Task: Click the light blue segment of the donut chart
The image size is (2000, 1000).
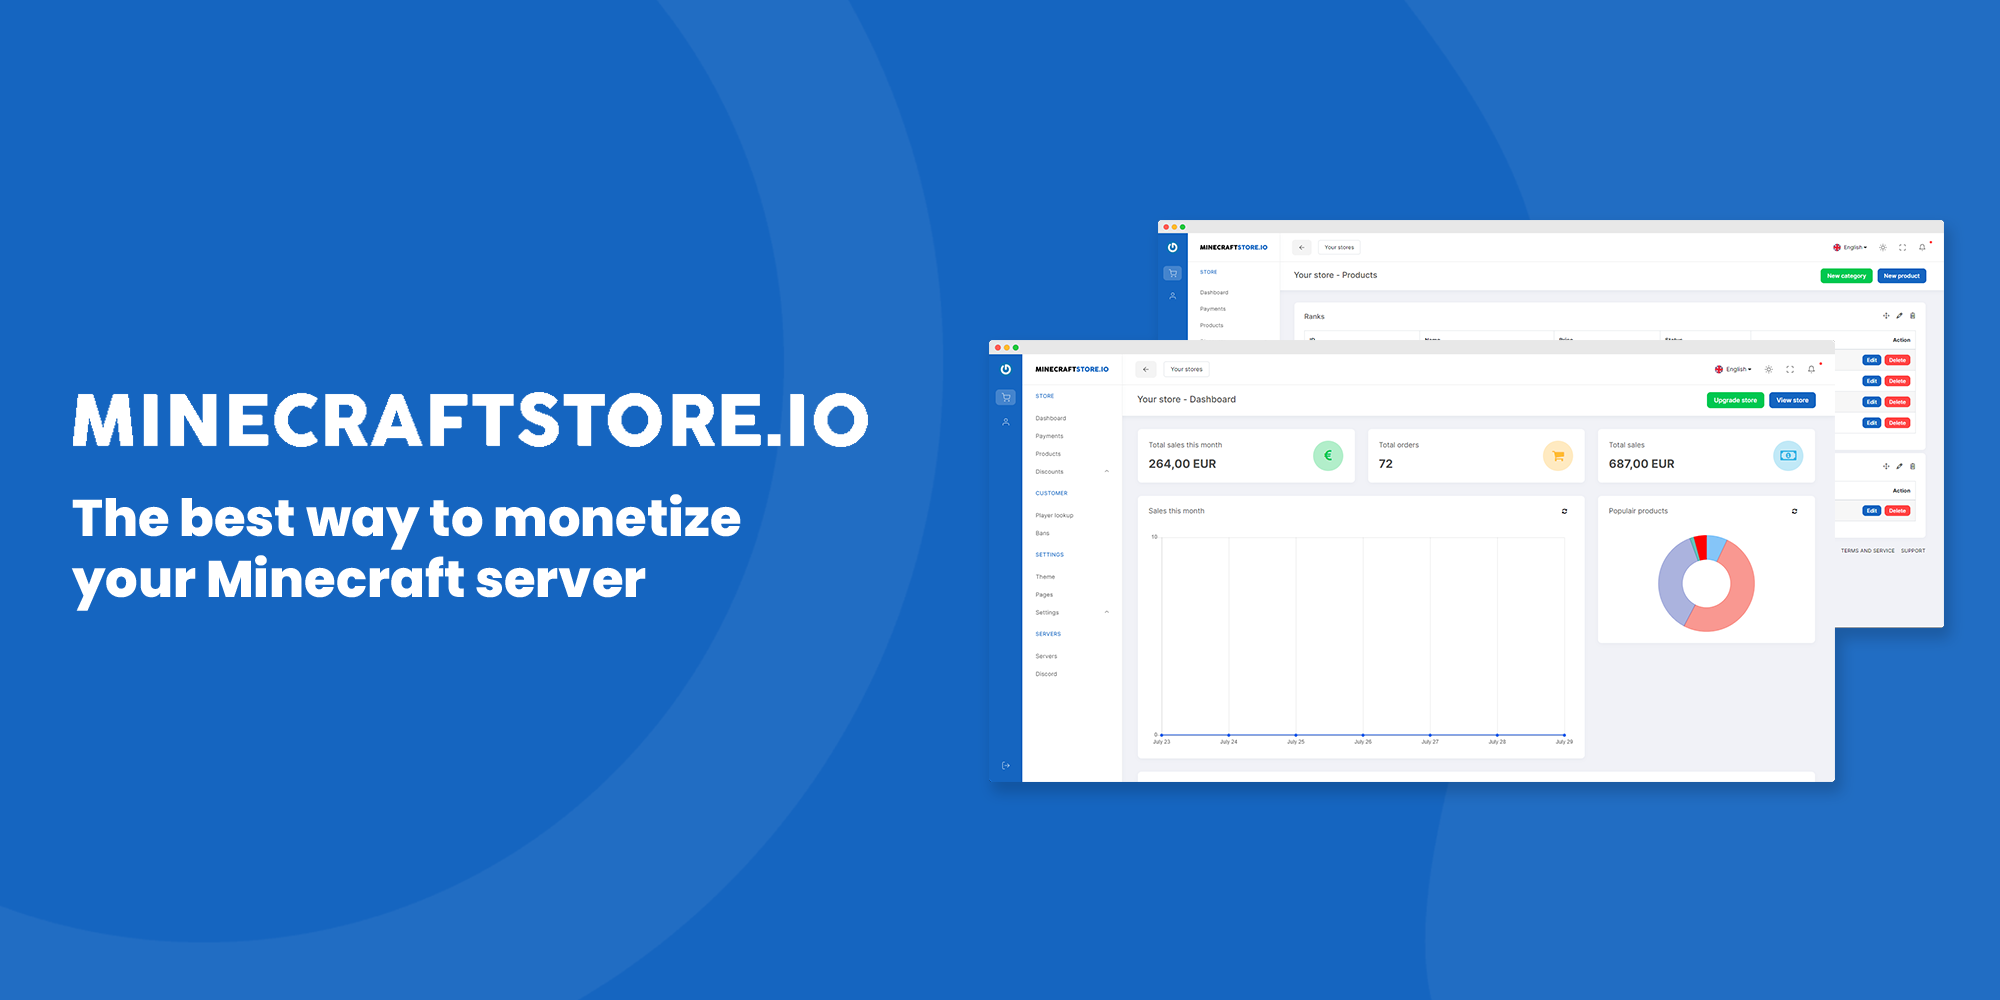Action: tap(1716, 546)
